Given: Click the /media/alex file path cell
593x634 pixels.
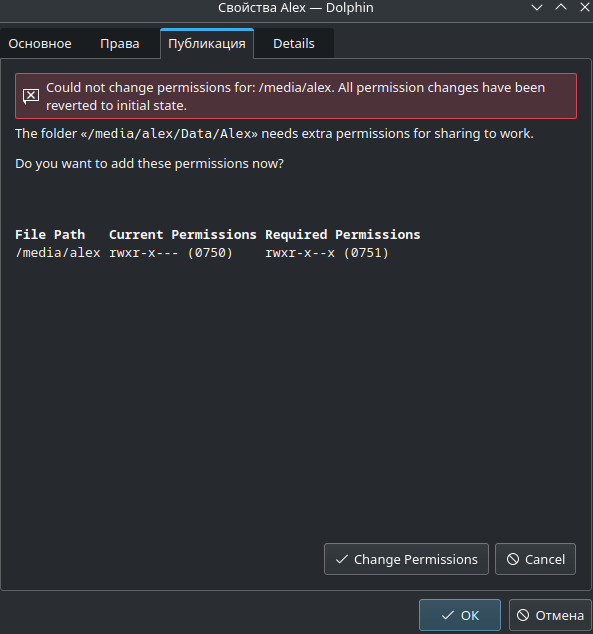Looking at the screenshot, I should (58, 253).
